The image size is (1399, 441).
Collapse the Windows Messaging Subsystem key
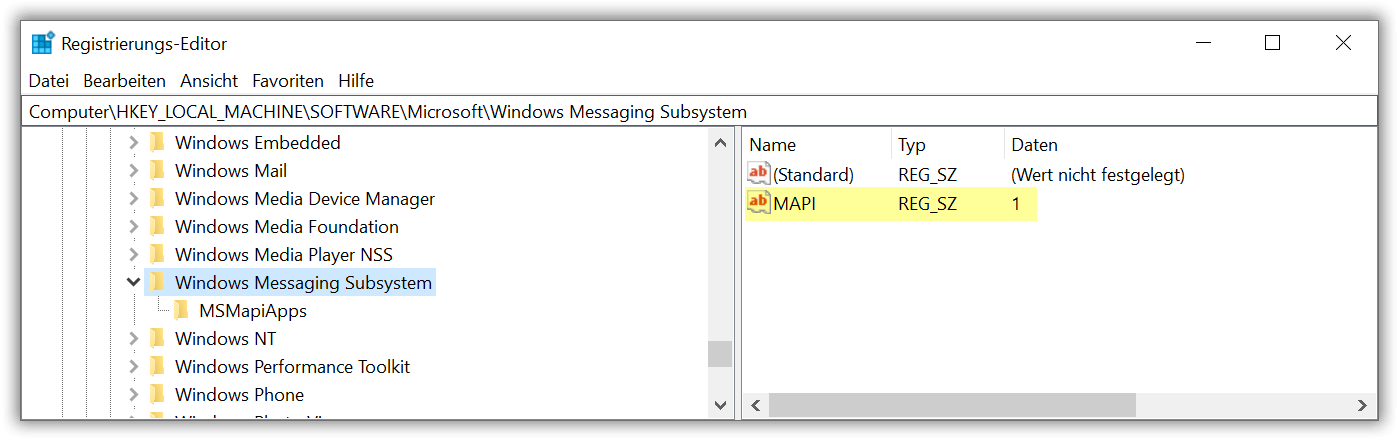point(134,282)
